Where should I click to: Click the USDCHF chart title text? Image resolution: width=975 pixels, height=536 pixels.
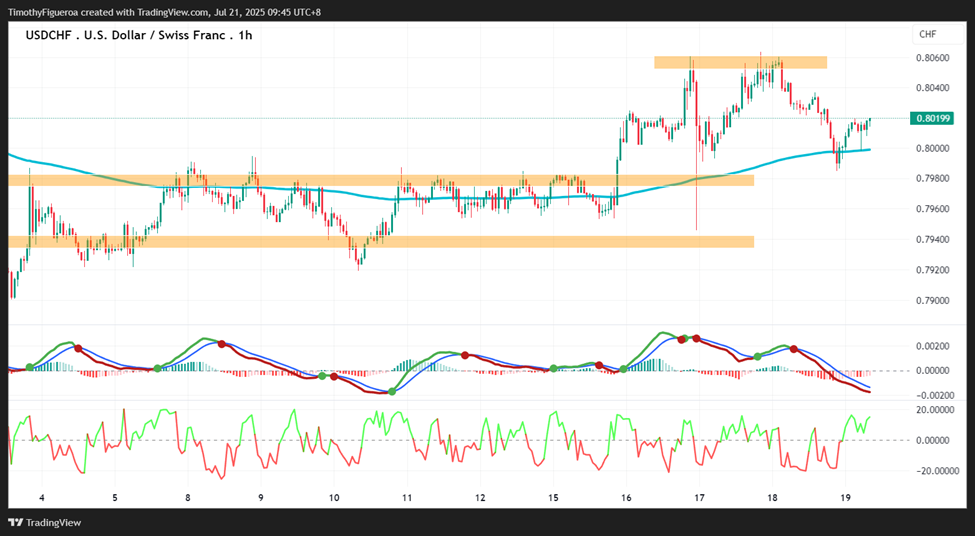point(139,35)
